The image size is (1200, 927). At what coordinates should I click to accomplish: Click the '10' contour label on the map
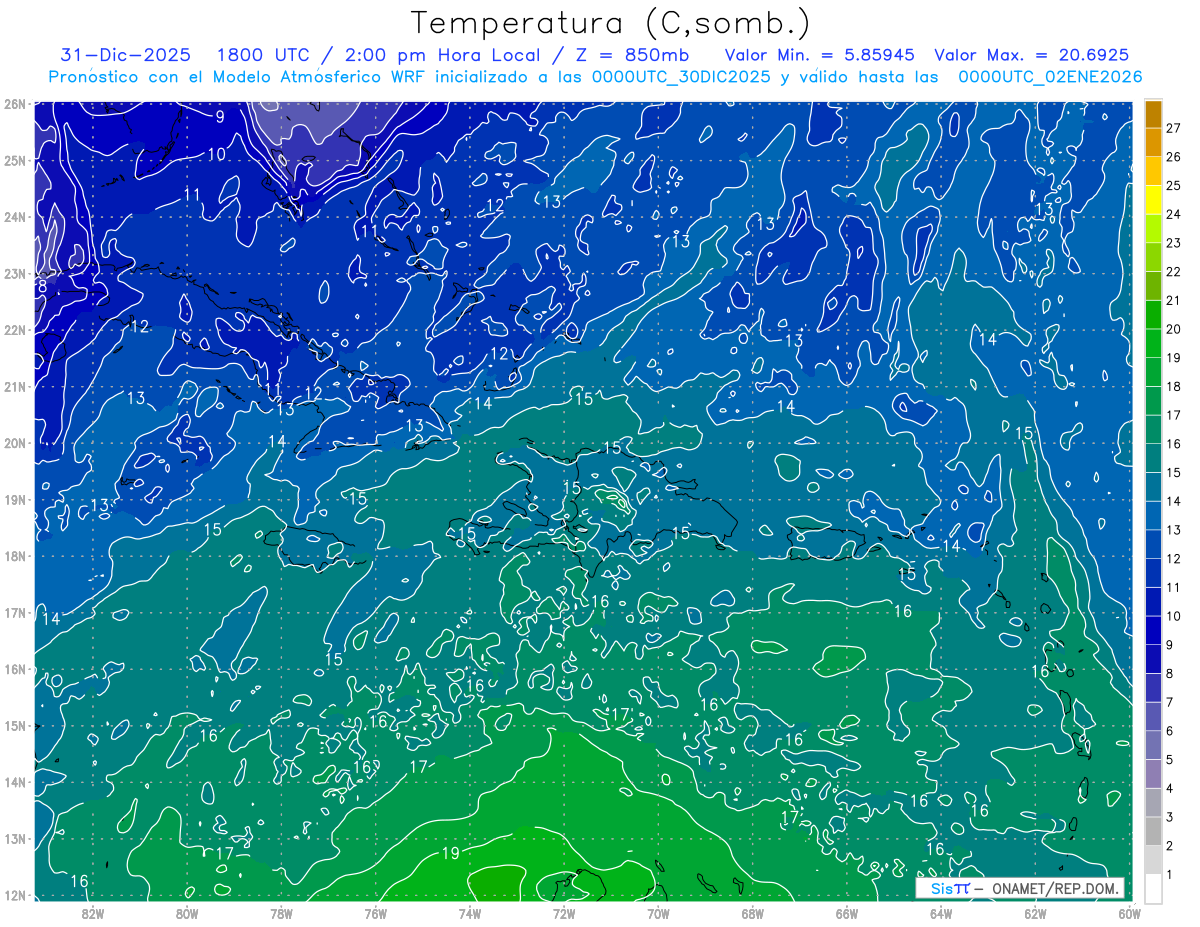[217, 154]
